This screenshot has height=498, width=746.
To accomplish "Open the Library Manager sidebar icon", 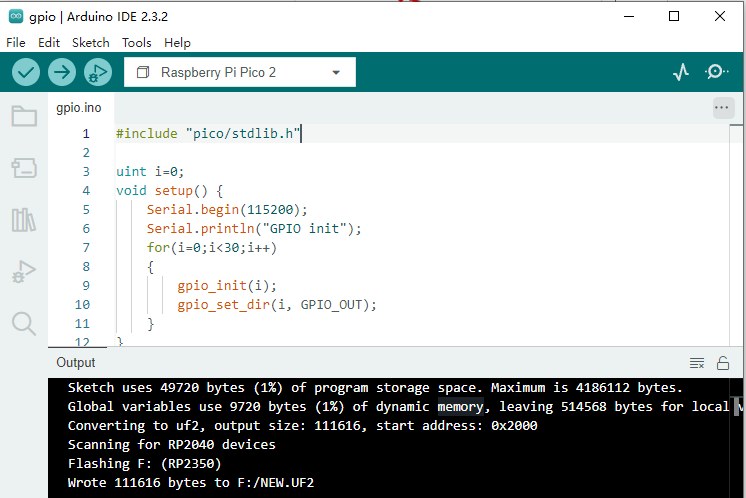I will click(24, 220).
